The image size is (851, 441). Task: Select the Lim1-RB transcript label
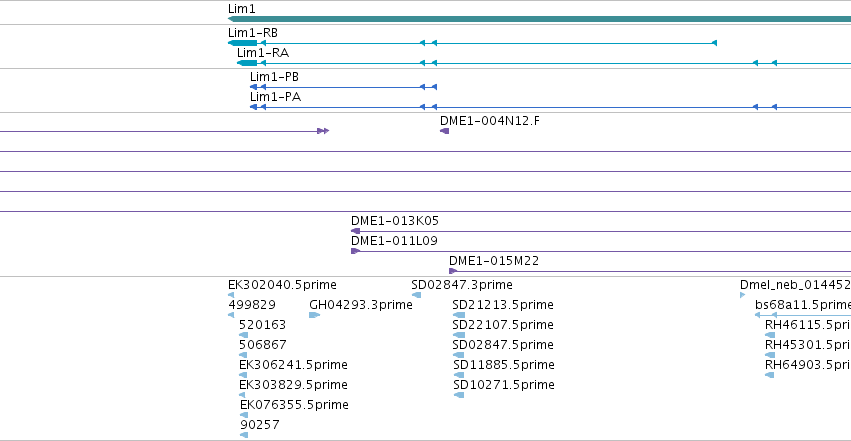click(253, 33)
